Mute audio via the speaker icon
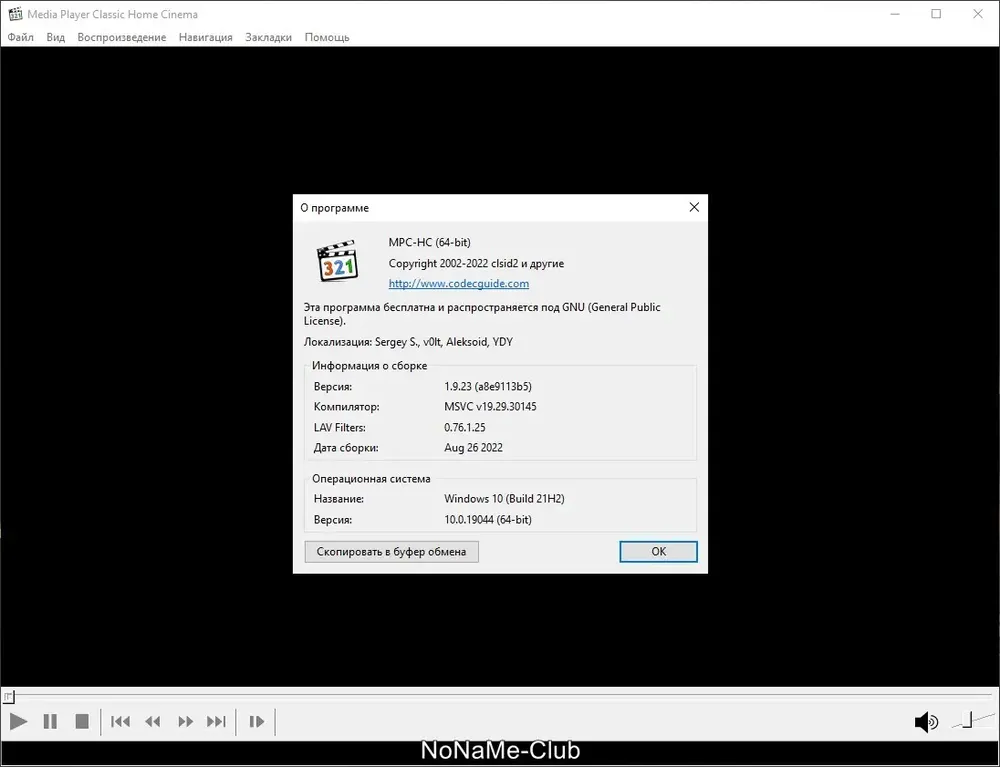This screenshot has width=1000, height=767. coord(926,722)
